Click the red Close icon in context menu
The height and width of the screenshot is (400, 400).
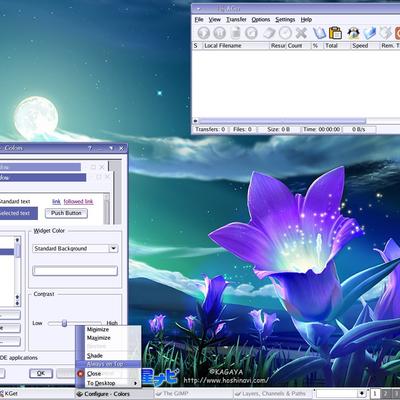tap(80, 374)
